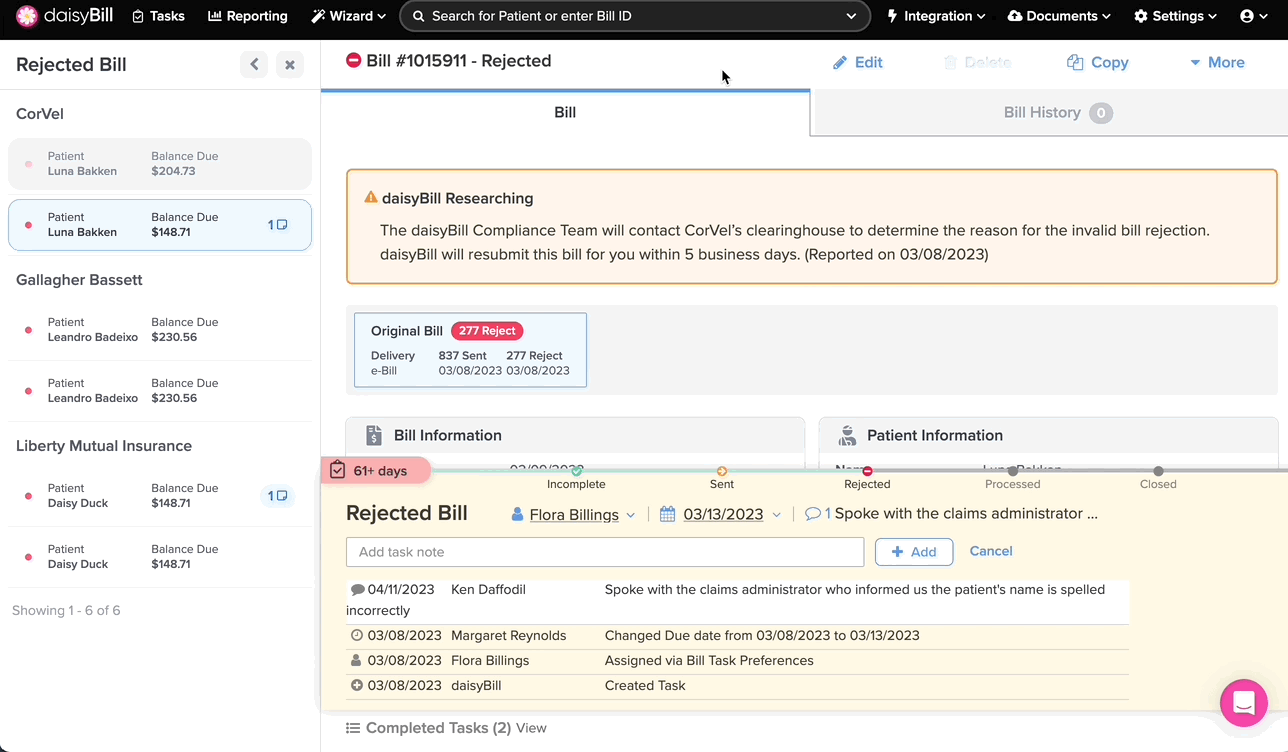The image size is (1288, 752).
Task: Select the Original Bill card
Action: click(x=470, y=350)
